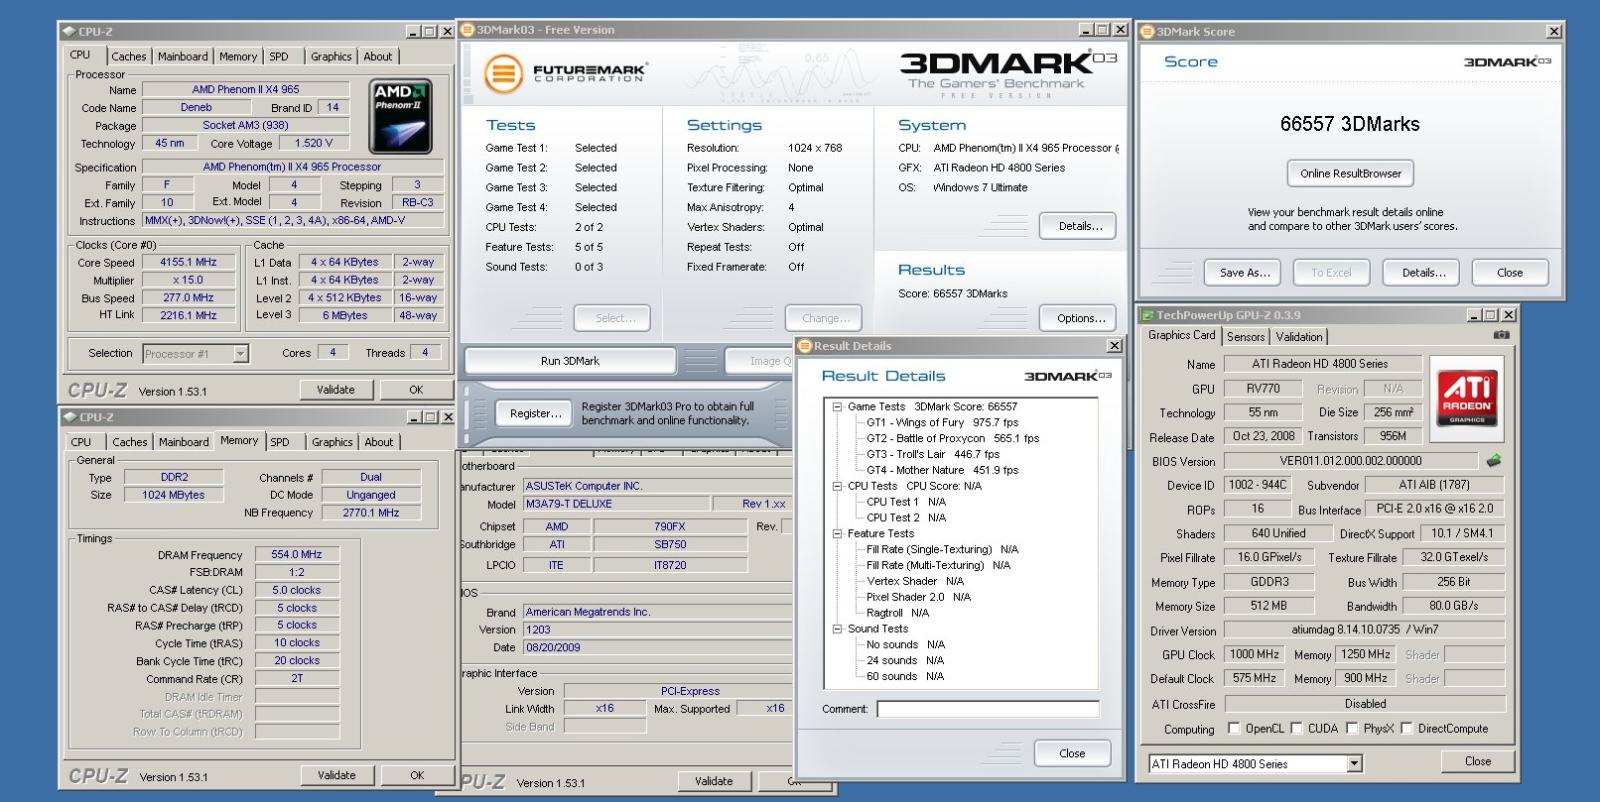Click Close in the Result Details dialog
1600x802 pixels.
coord(1072,753)
